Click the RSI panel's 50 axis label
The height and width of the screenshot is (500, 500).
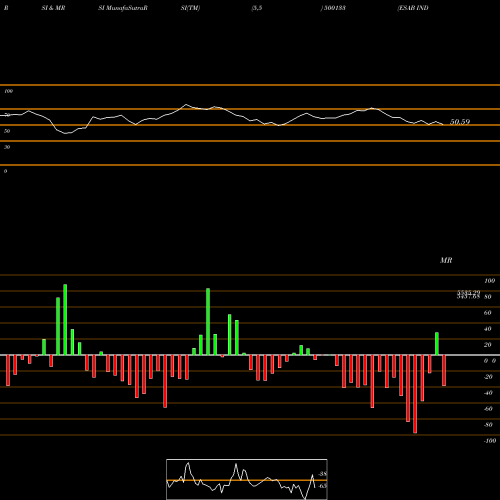[7, 131]
